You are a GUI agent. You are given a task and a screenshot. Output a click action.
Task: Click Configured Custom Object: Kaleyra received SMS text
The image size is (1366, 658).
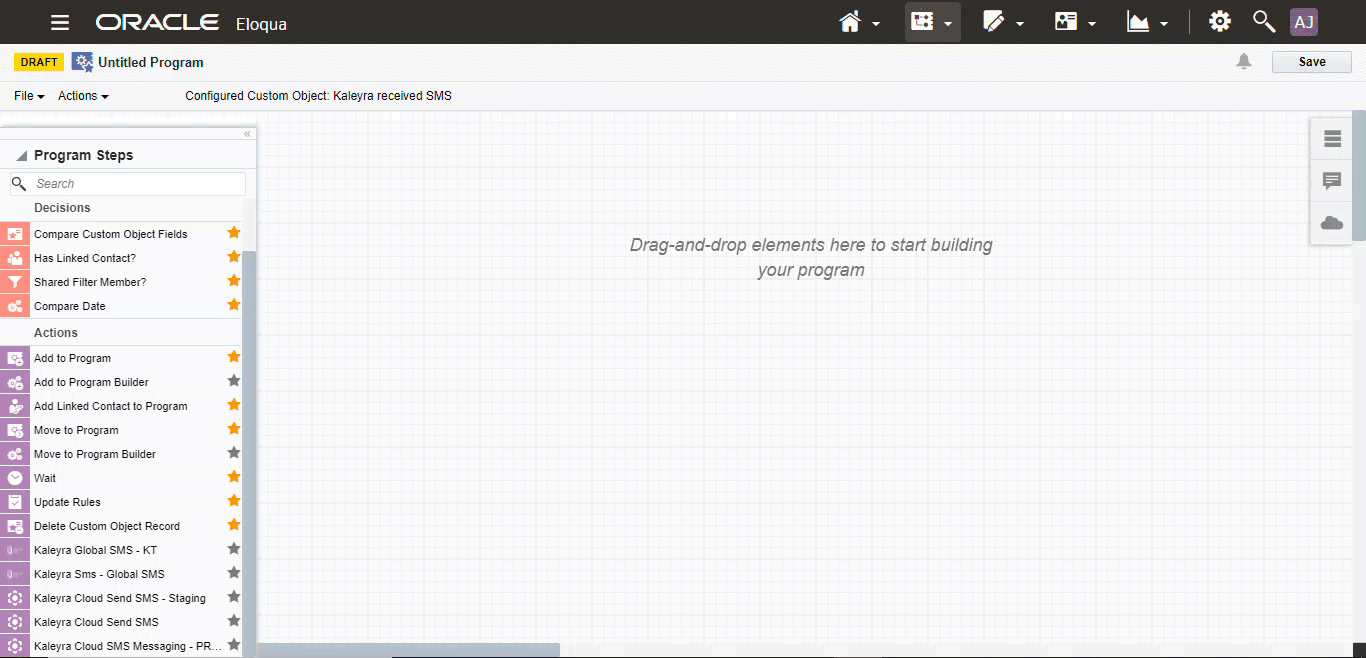pyautogui.click(x=318, y=96)
